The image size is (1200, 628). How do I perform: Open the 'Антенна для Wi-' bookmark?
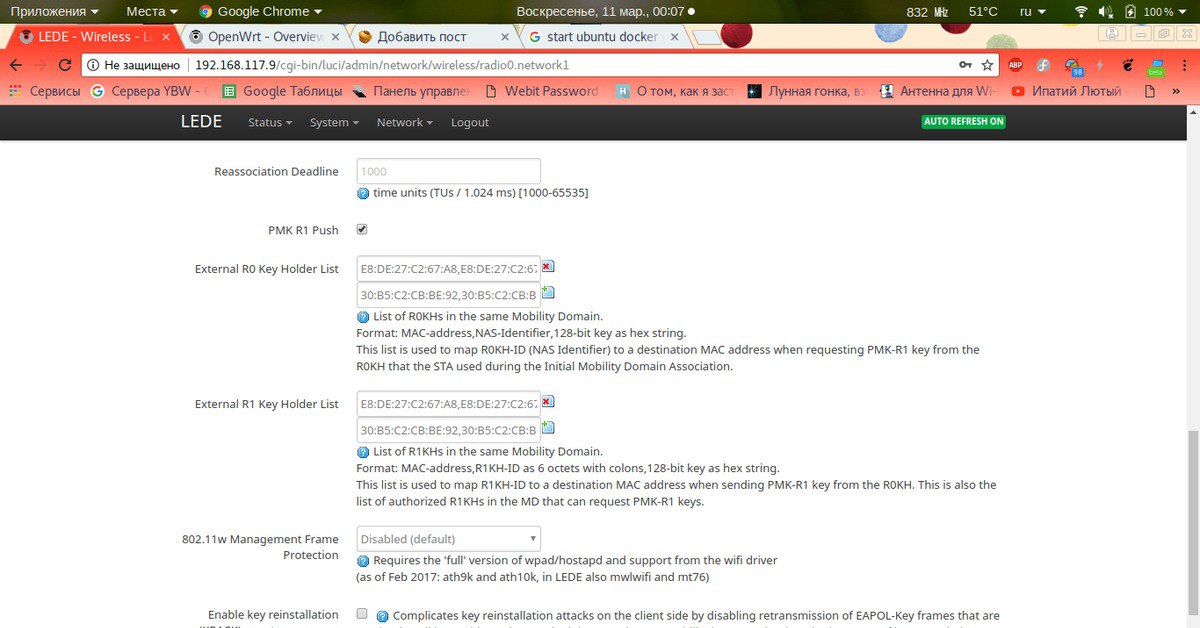click(938, 91)
